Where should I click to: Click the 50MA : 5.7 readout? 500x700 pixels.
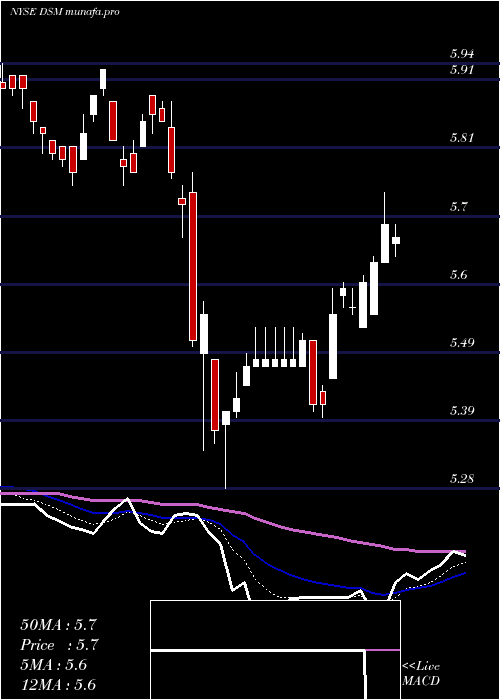coord(58,625)
